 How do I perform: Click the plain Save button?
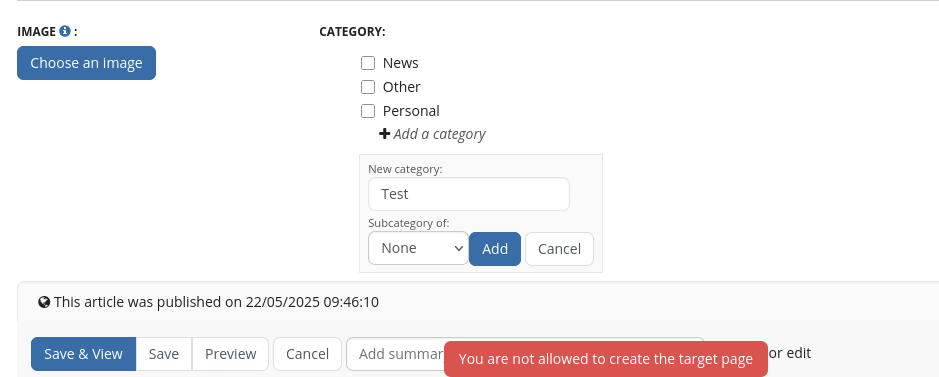tap(163, 354)
